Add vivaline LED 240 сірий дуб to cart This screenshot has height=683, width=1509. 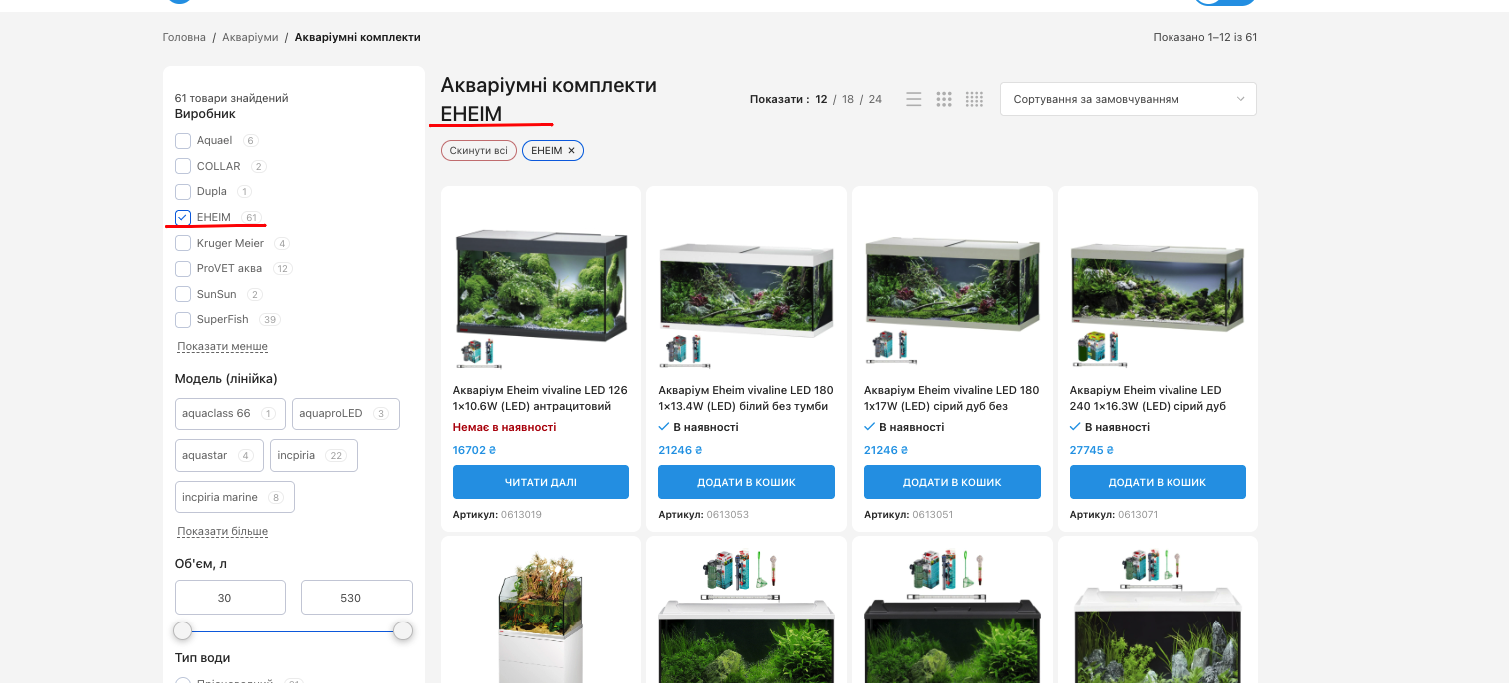tap(1158, 482)
